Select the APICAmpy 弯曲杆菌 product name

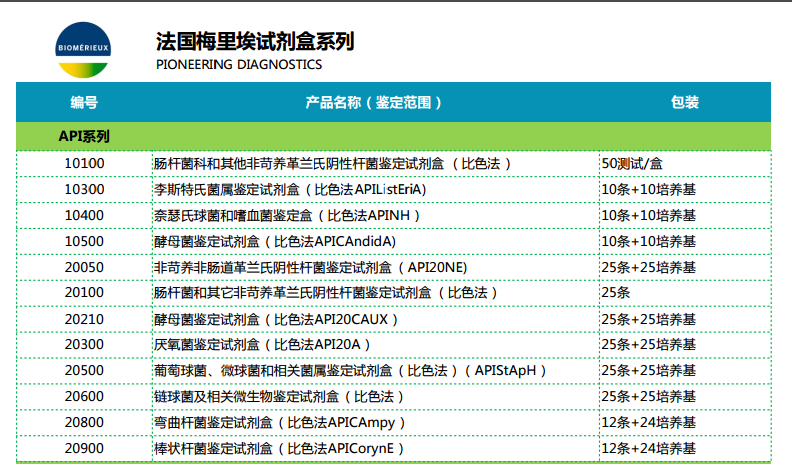[x=280, y=422]
